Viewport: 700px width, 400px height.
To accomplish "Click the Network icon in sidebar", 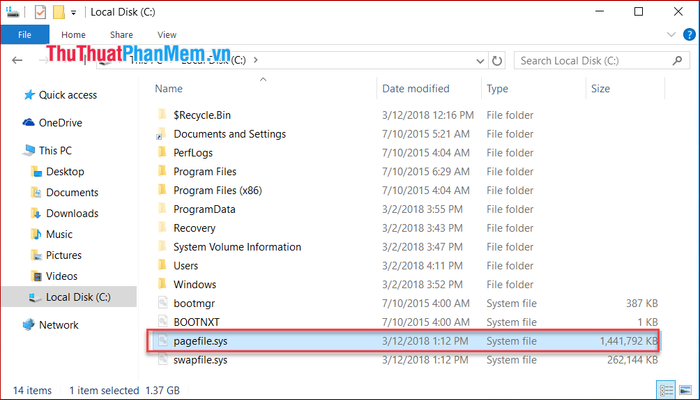I will point(29,325).
